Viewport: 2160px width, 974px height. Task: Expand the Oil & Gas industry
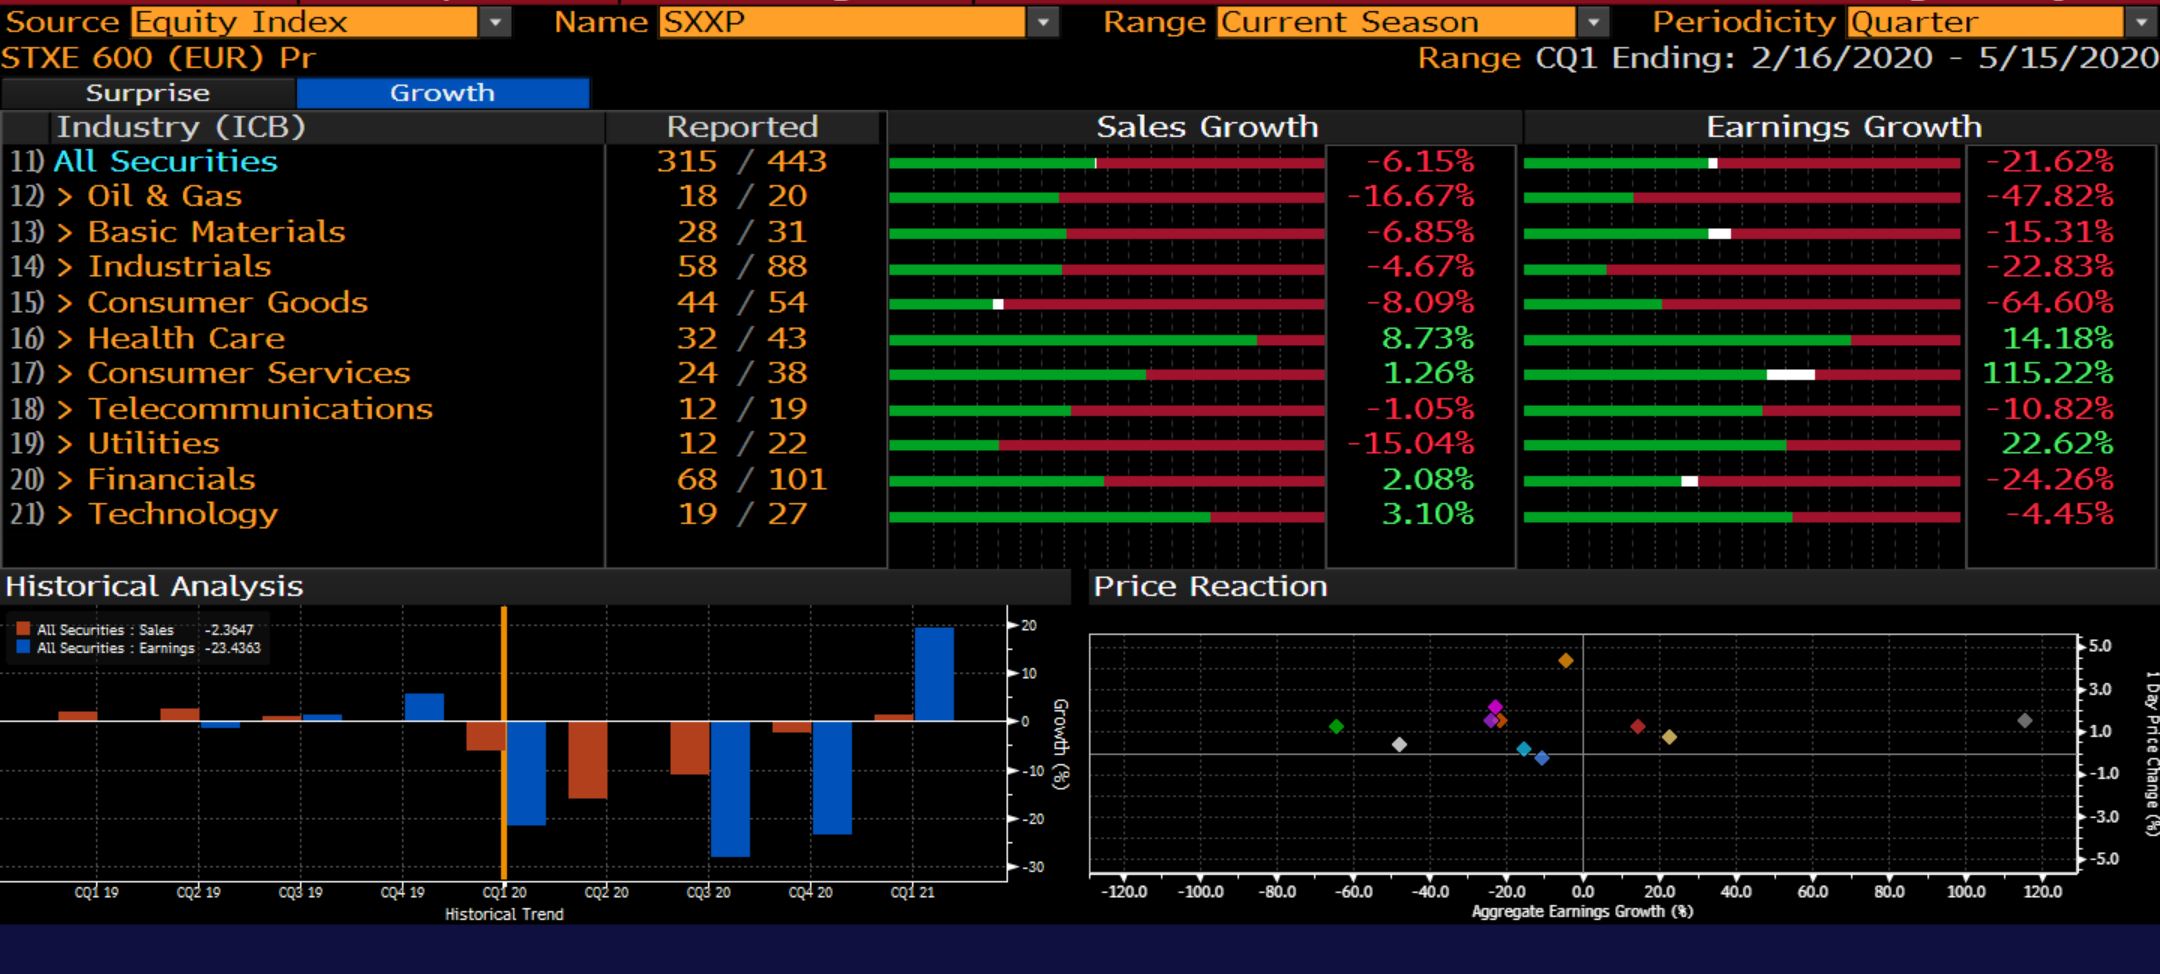(x=65, y=197)
